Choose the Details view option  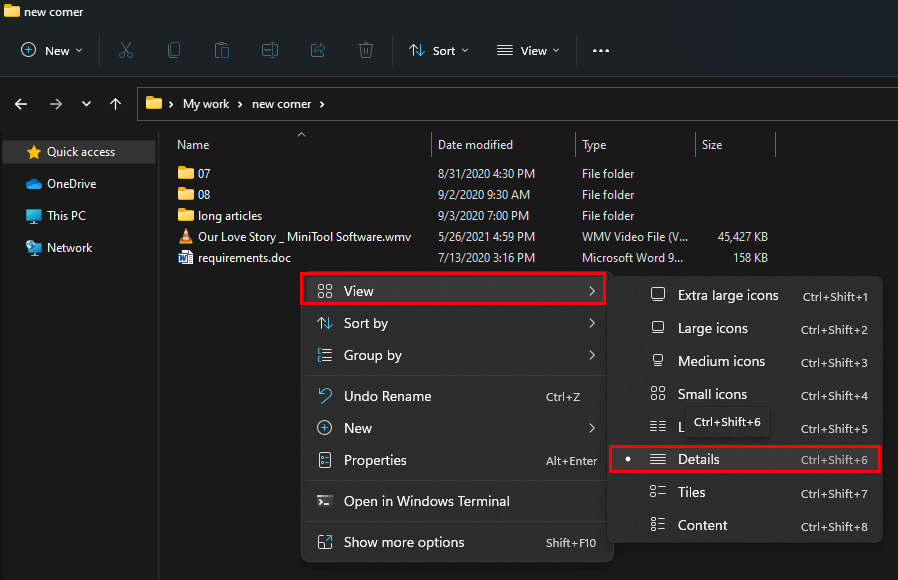click(x=745, y=459)
